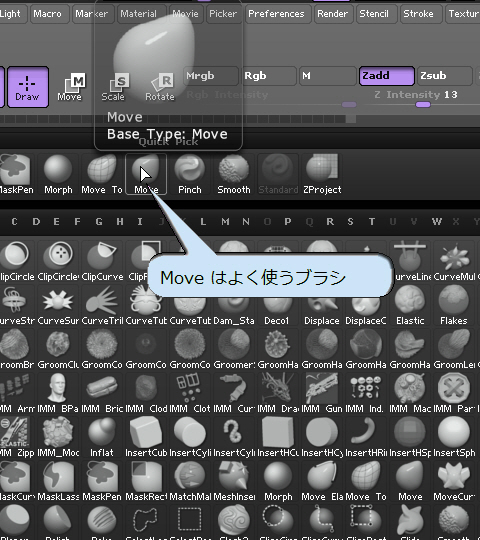Open the Render menu
This screenshot has width=480, height=540.
pos(333,14)
